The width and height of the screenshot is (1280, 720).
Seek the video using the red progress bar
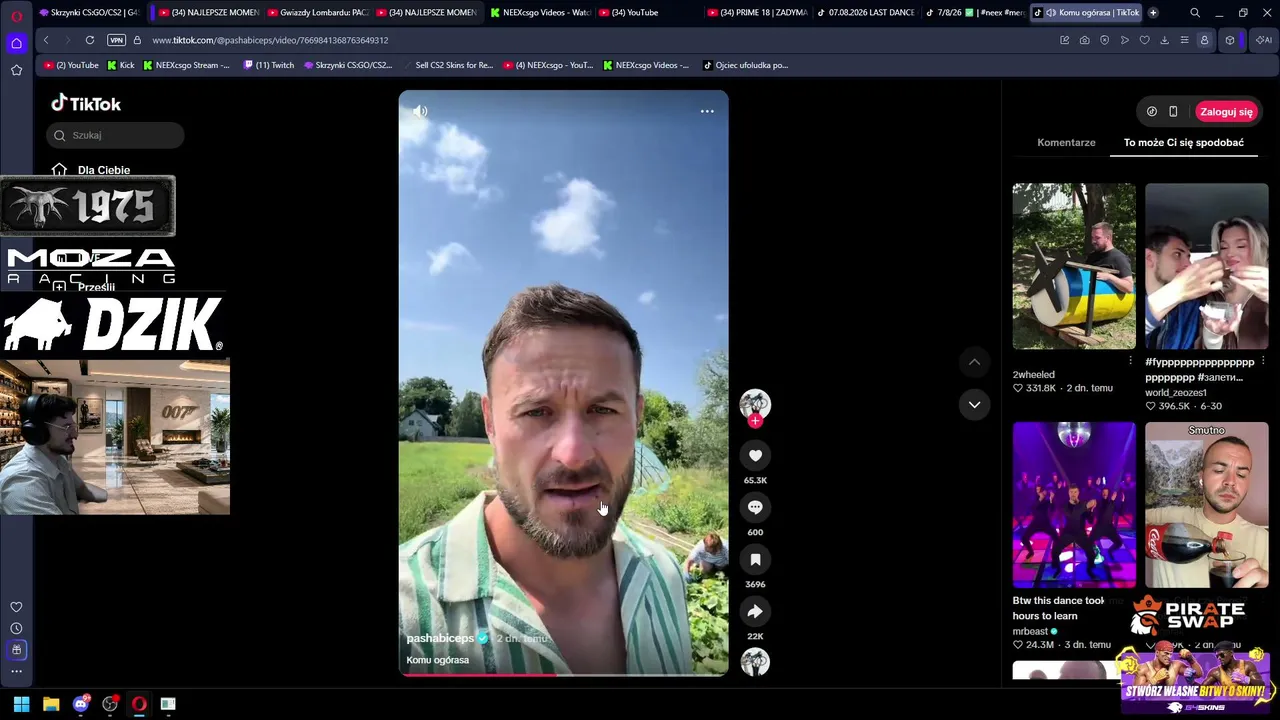click(564, 674)
